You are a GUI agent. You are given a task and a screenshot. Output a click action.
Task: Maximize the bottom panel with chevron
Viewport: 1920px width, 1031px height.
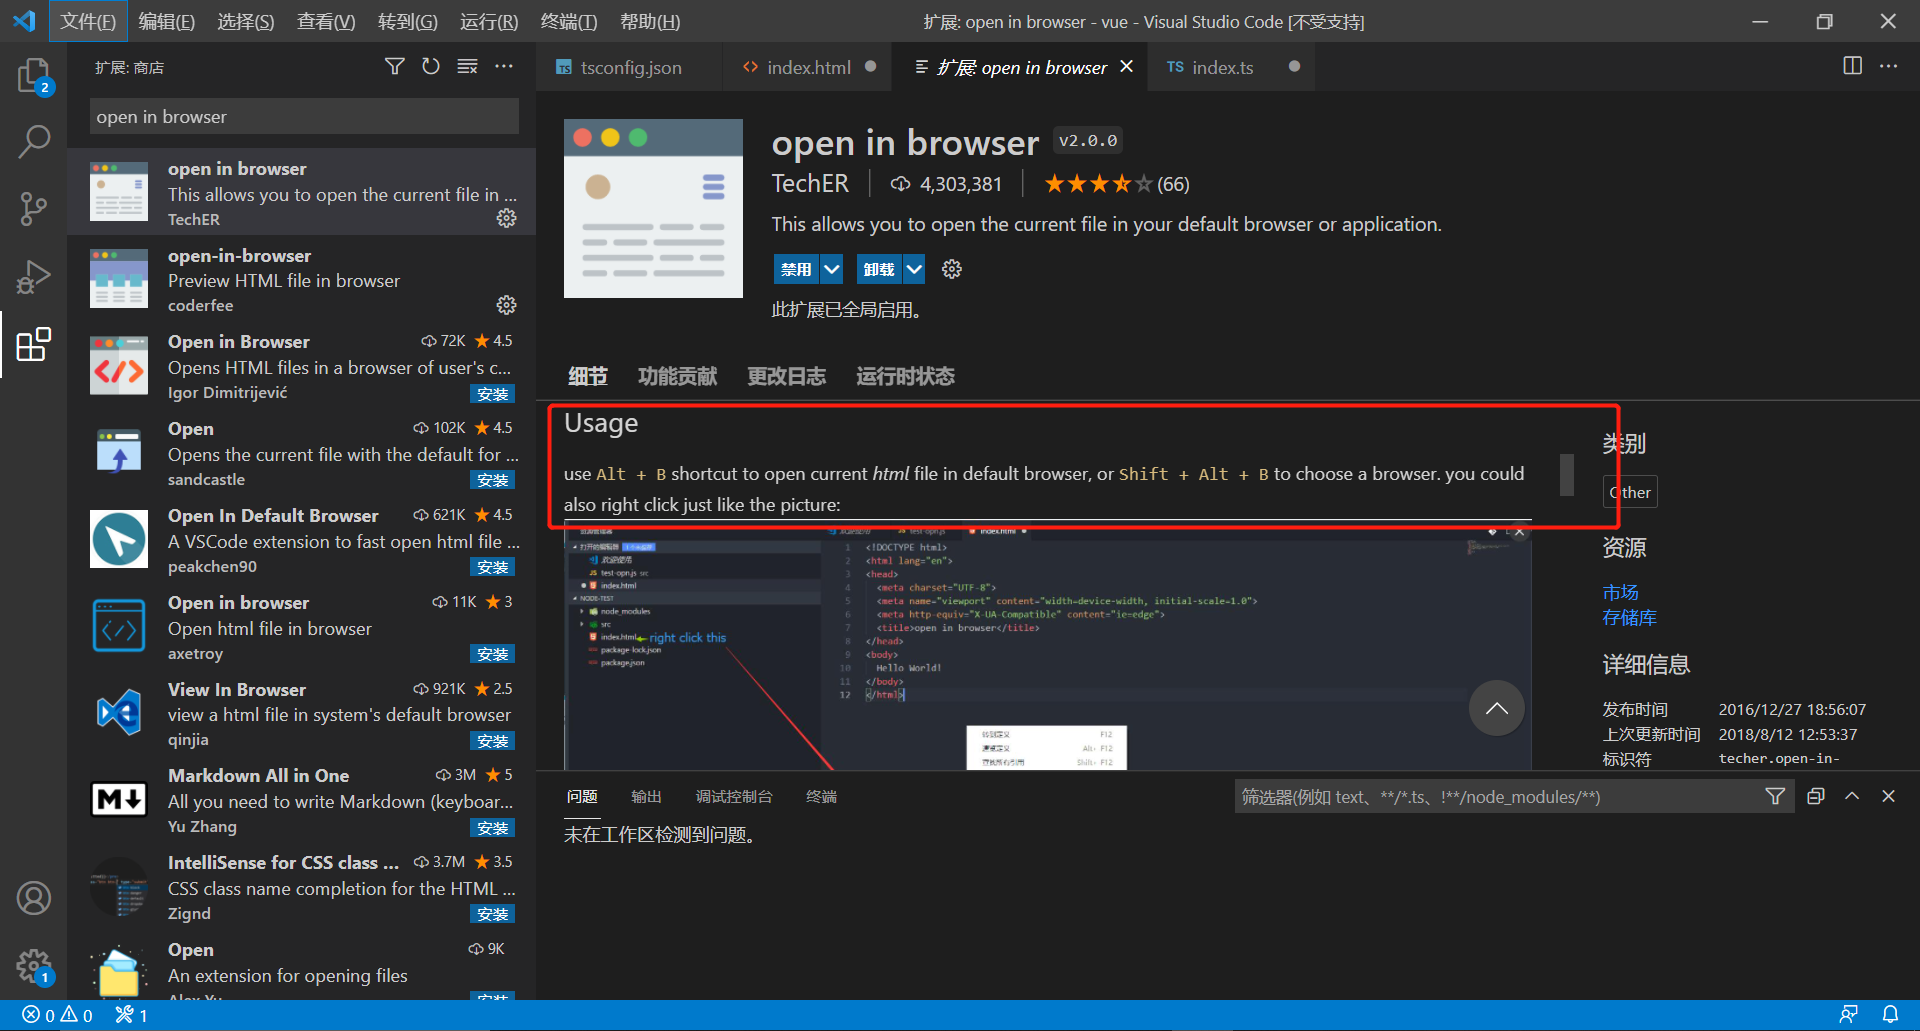(1852, 796)
